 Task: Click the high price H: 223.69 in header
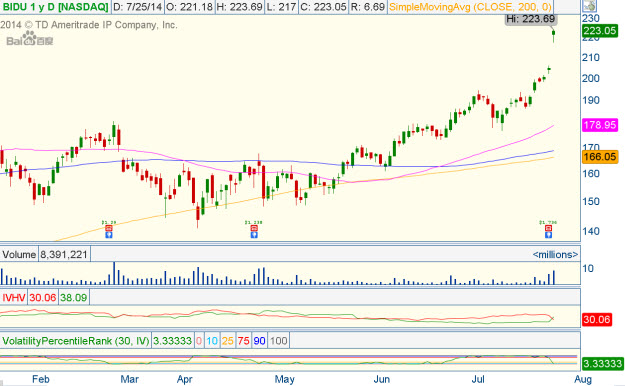(x=239, y=7)
